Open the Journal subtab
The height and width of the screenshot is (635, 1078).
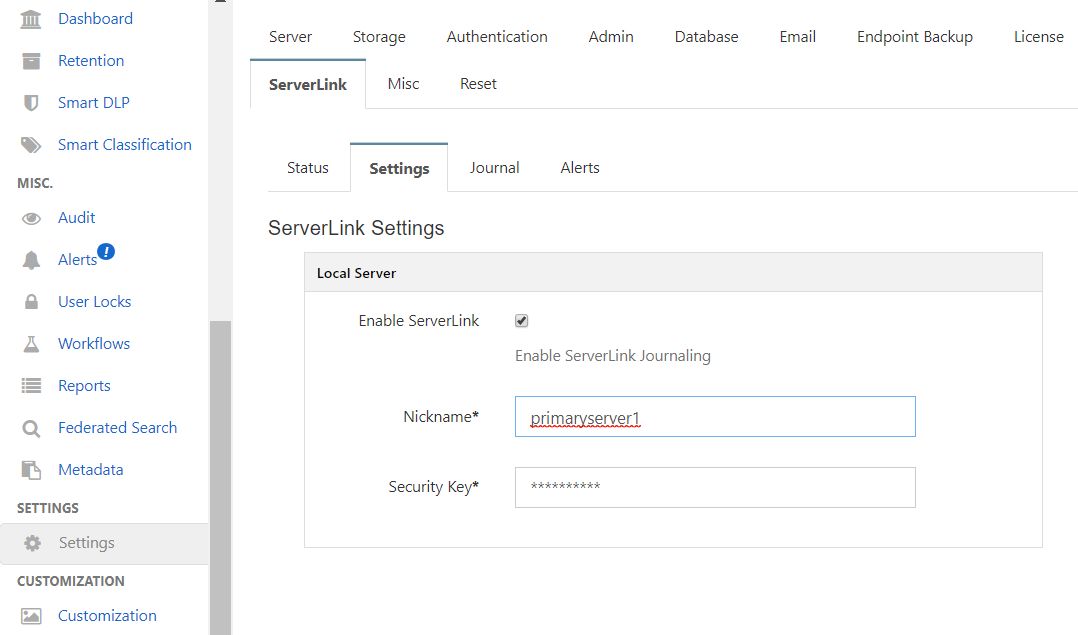pyautogui.click(x=494, y=168)
